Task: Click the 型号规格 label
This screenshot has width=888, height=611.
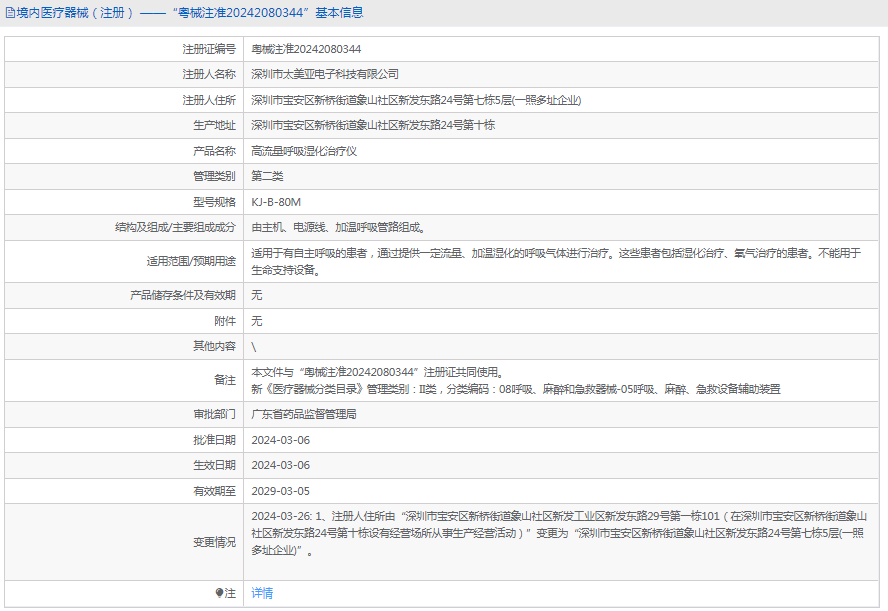Action: click(214, 202)
